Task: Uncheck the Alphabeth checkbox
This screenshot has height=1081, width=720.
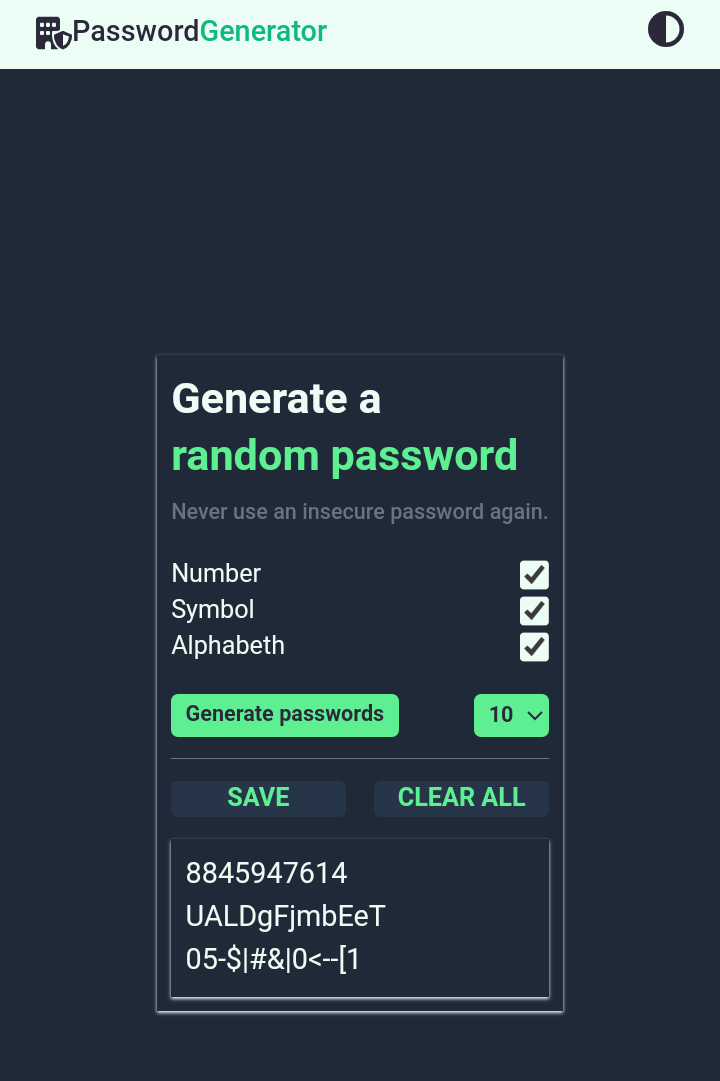Action: (x=533, y=647)
